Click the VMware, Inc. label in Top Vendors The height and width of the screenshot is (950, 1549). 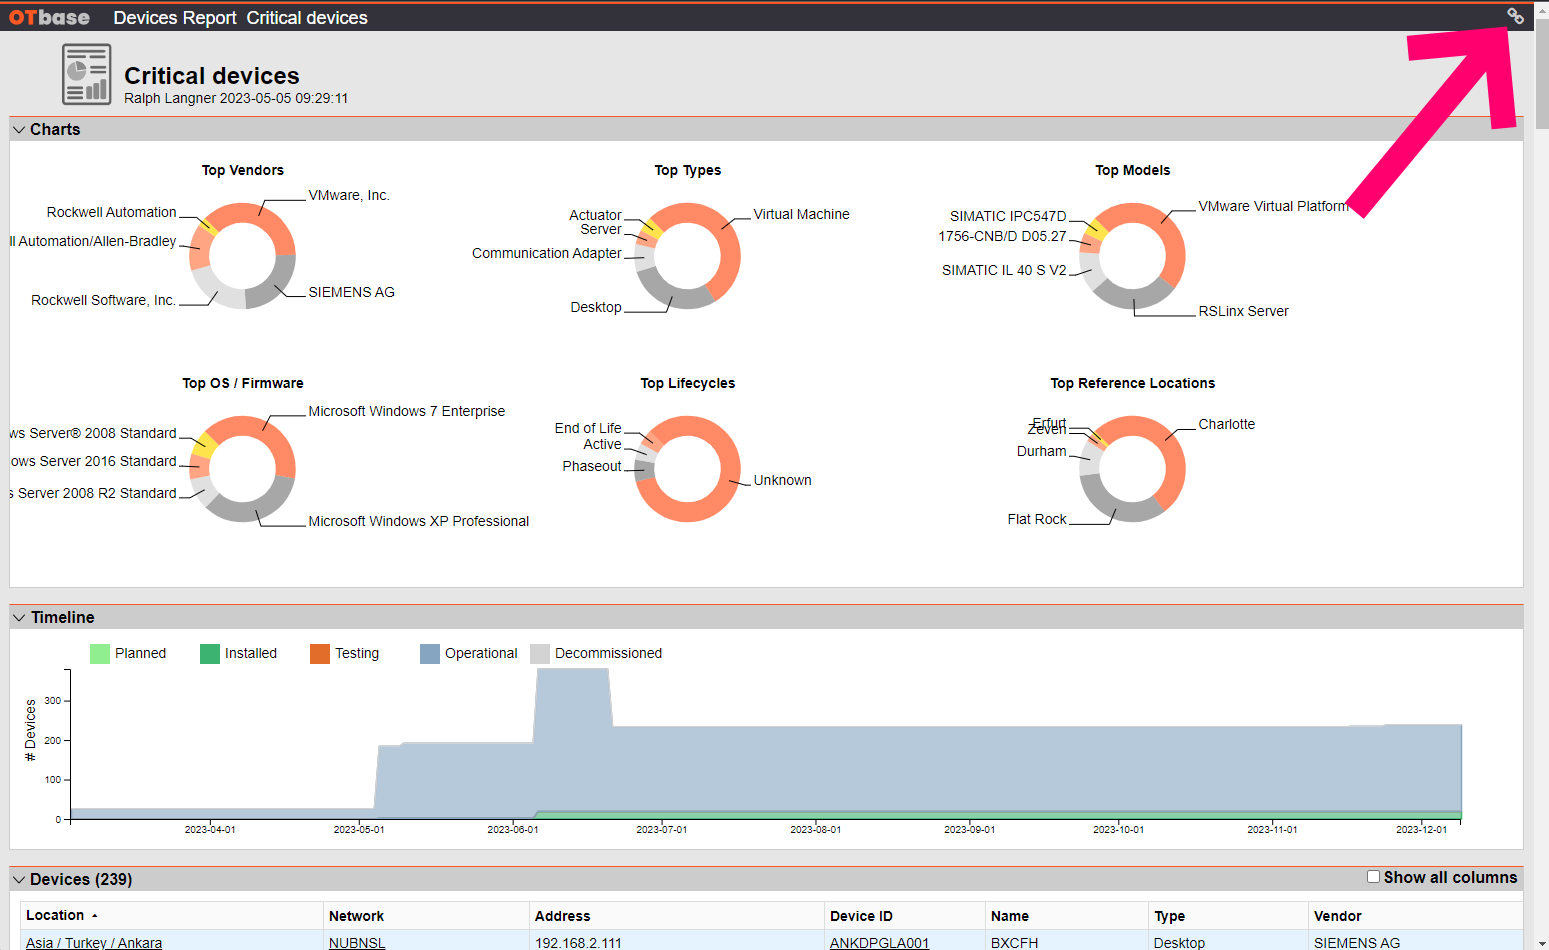(x=349, y=195)
